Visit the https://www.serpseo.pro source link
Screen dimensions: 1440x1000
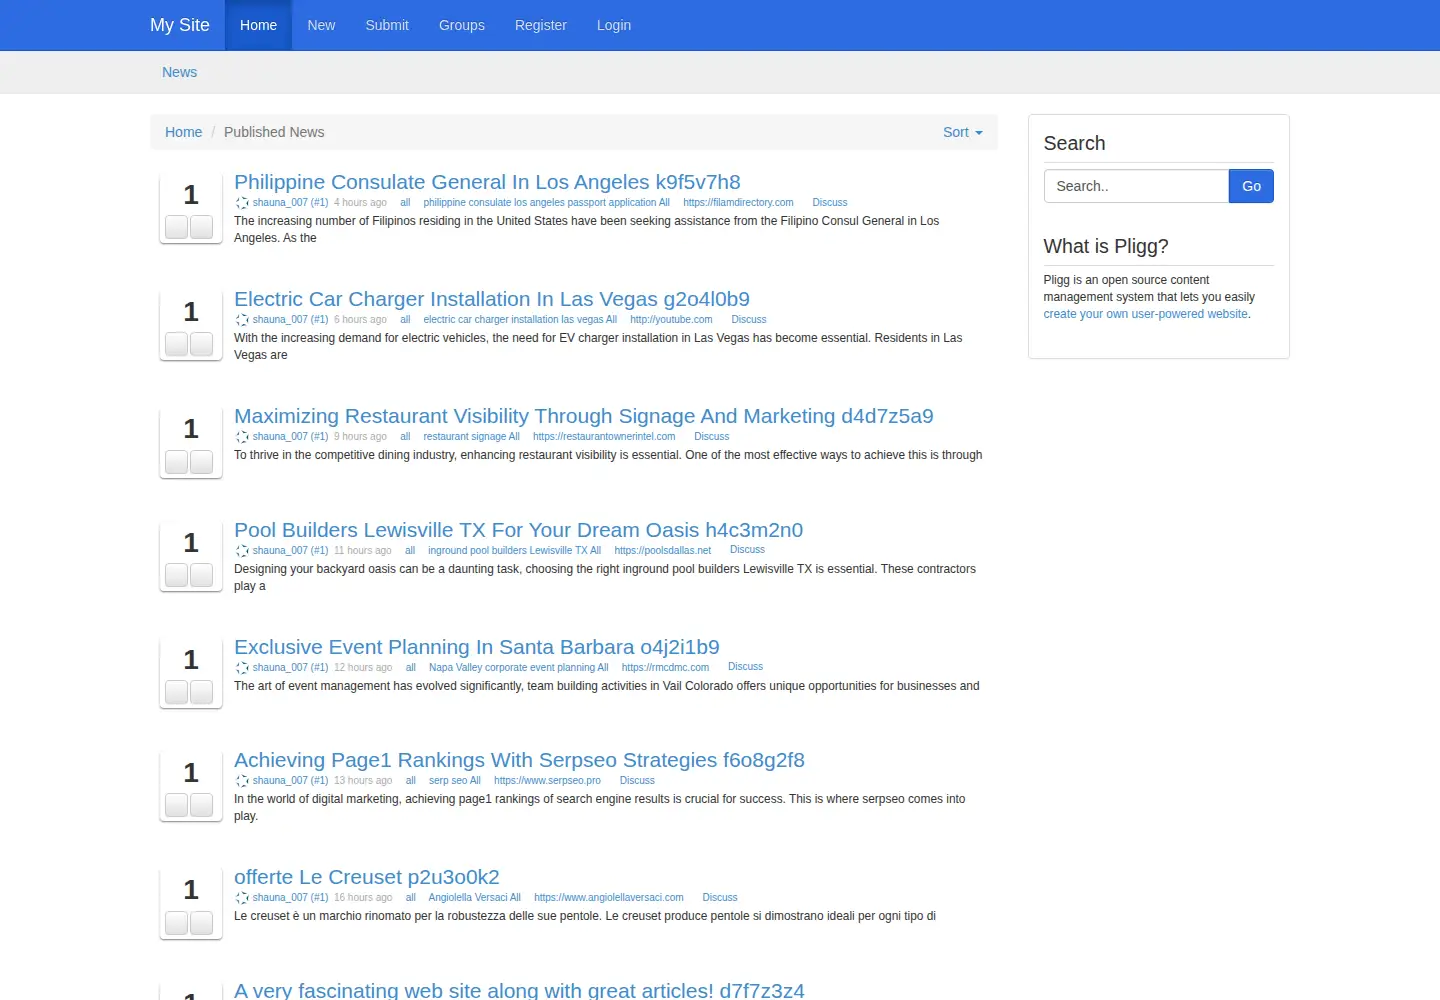(x=547, y=781)
